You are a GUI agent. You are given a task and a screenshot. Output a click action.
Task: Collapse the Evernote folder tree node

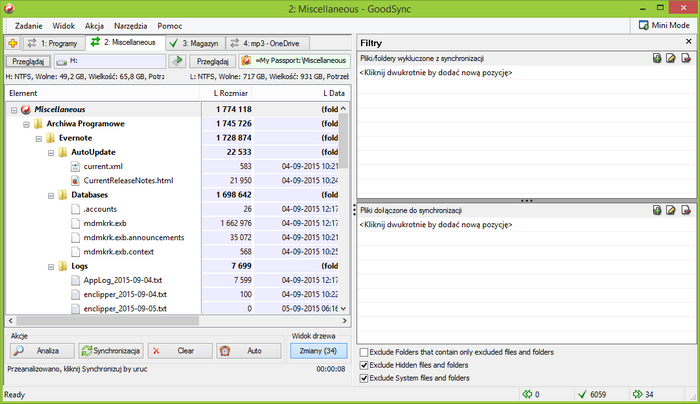[x=38, y=138]
